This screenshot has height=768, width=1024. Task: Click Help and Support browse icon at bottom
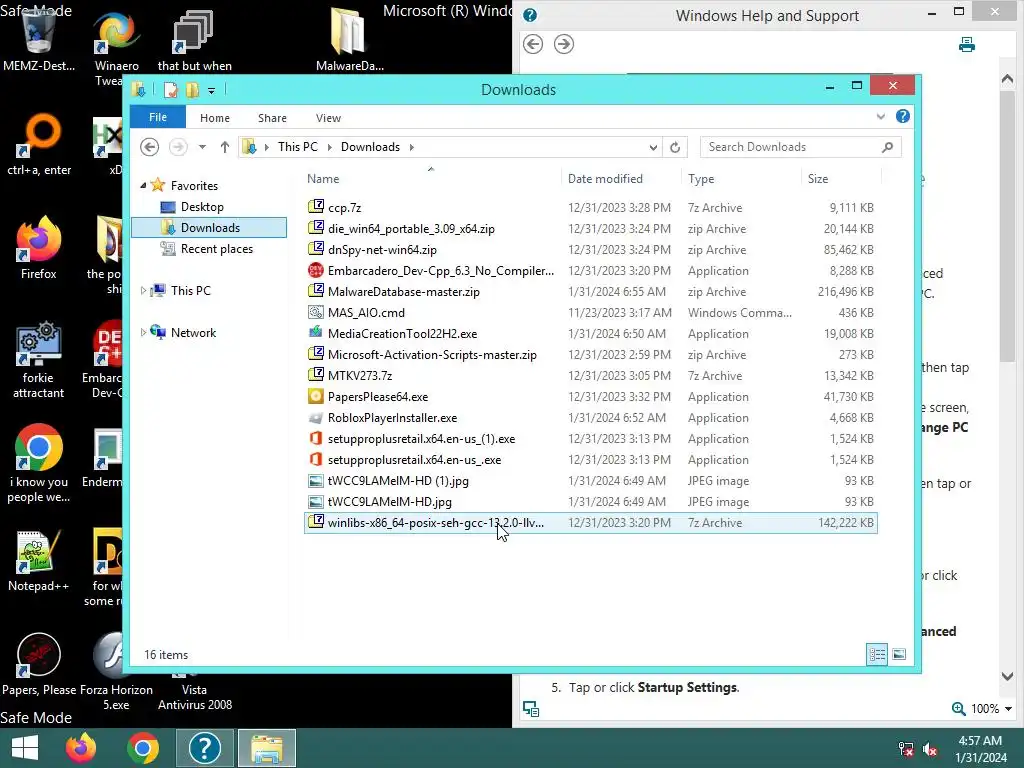[531, 709]
